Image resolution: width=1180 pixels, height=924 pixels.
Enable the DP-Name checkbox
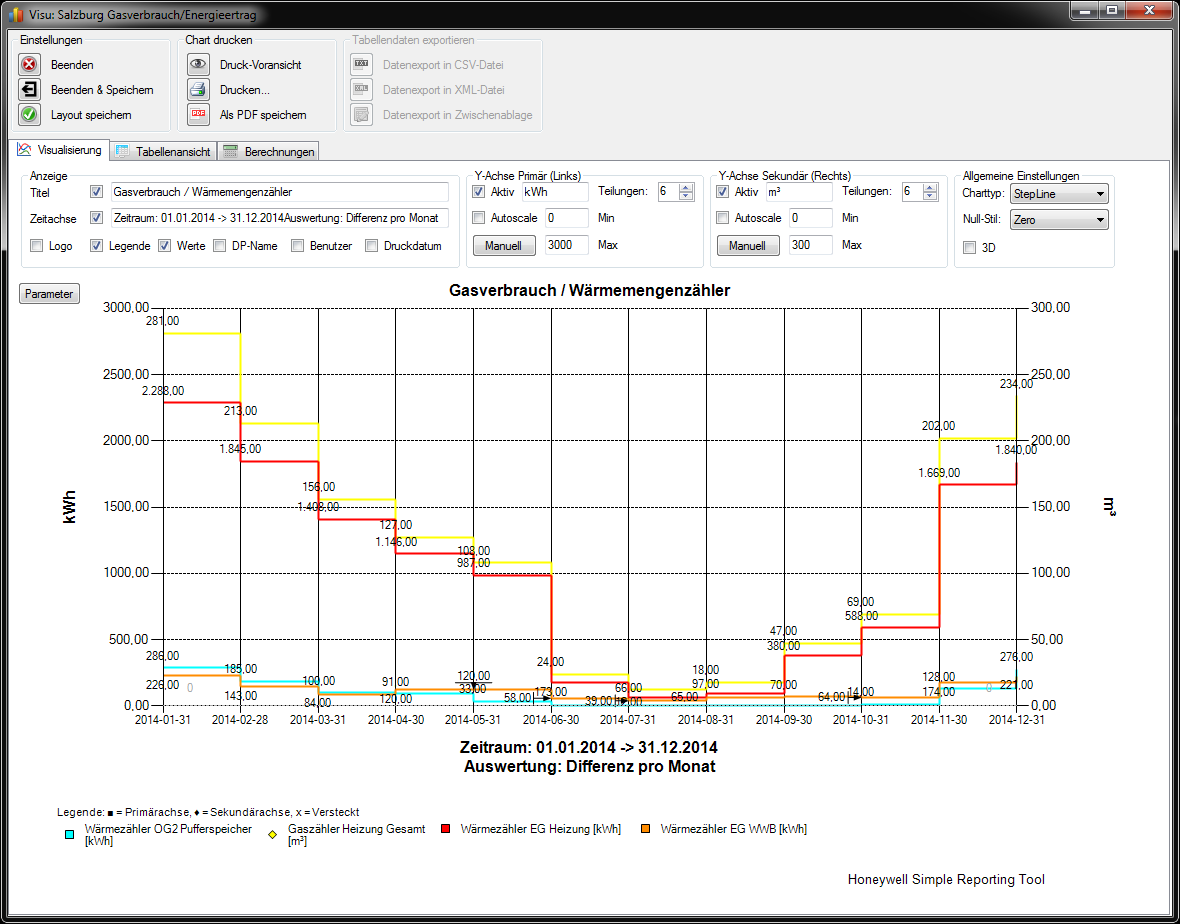click(220, 245)
